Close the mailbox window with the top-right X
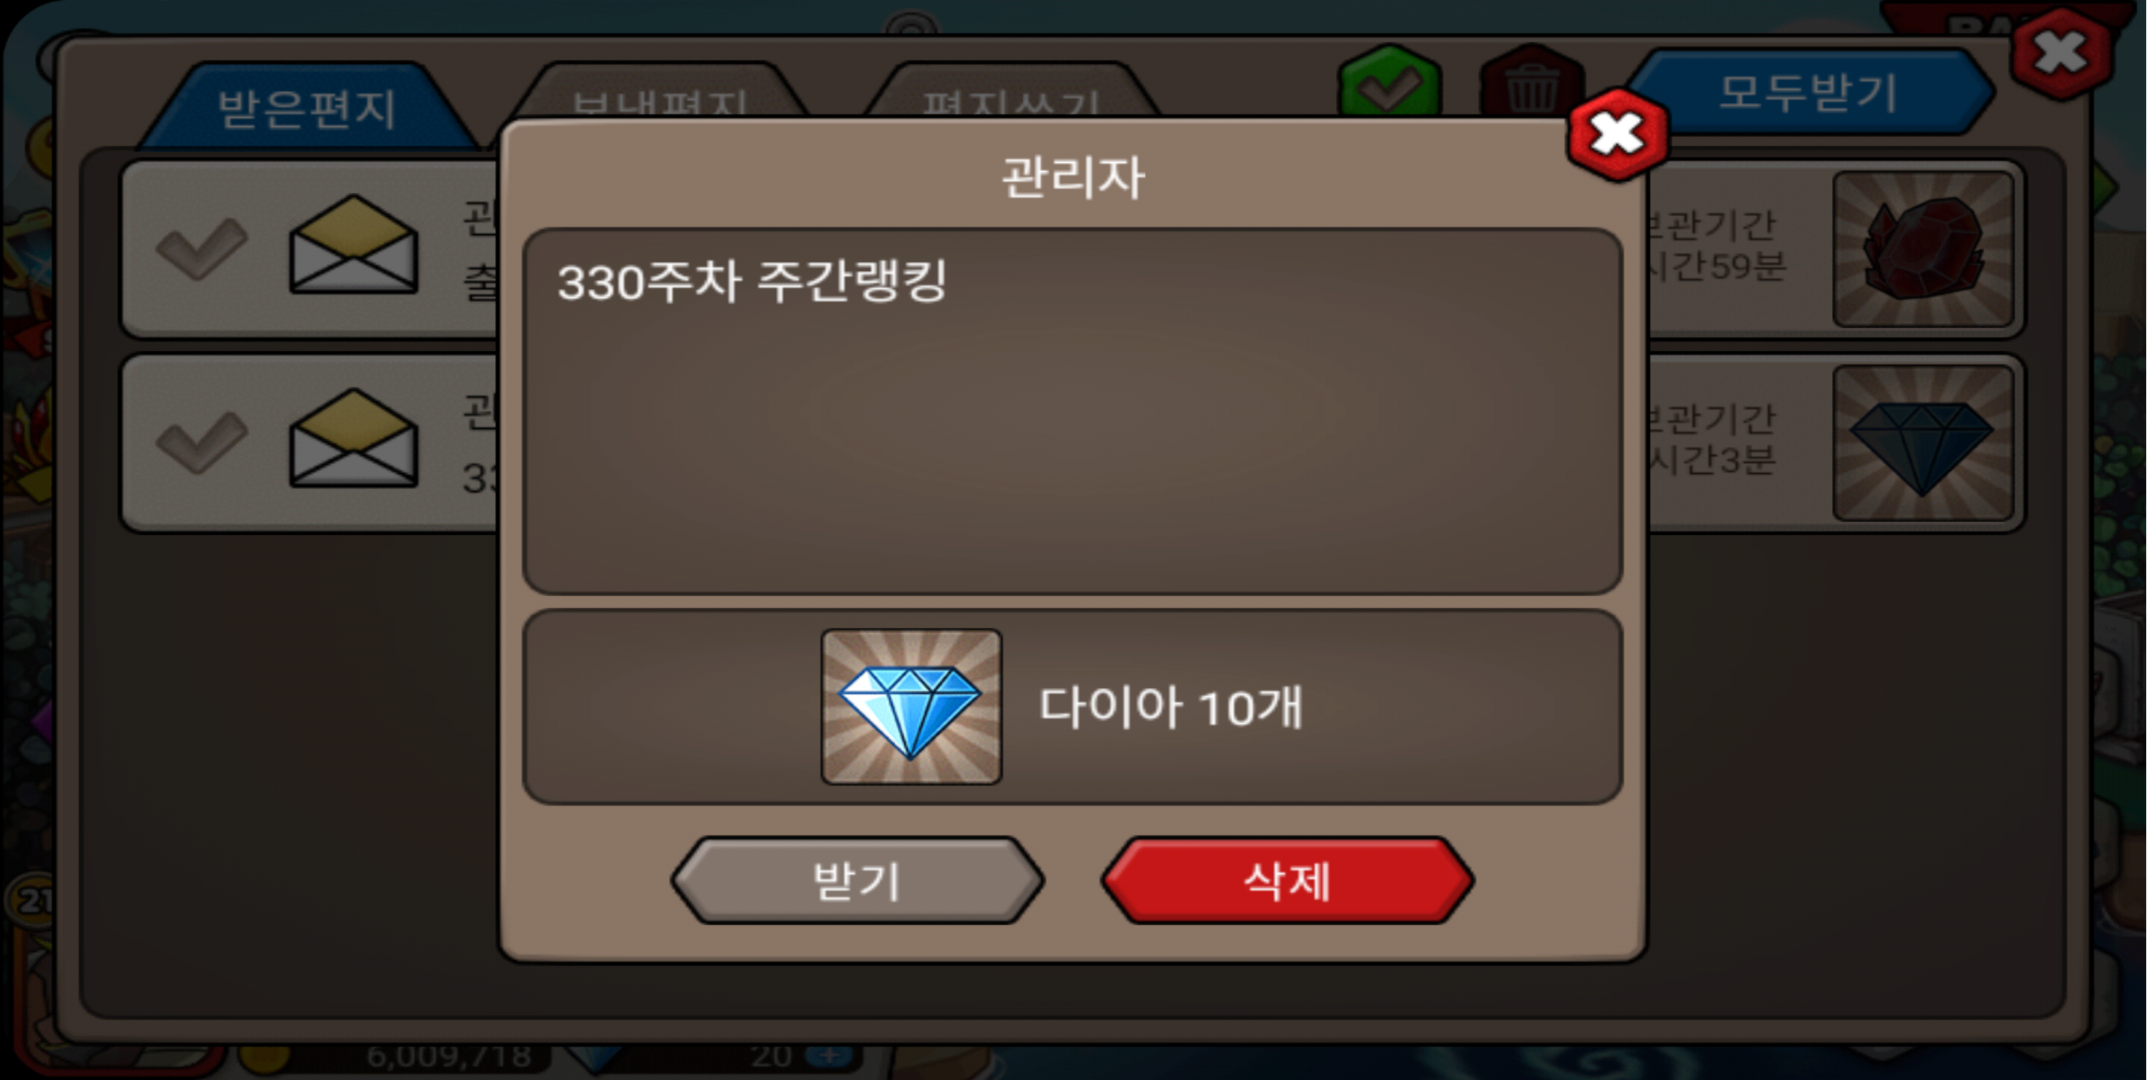 click(x=2061, y=52)
